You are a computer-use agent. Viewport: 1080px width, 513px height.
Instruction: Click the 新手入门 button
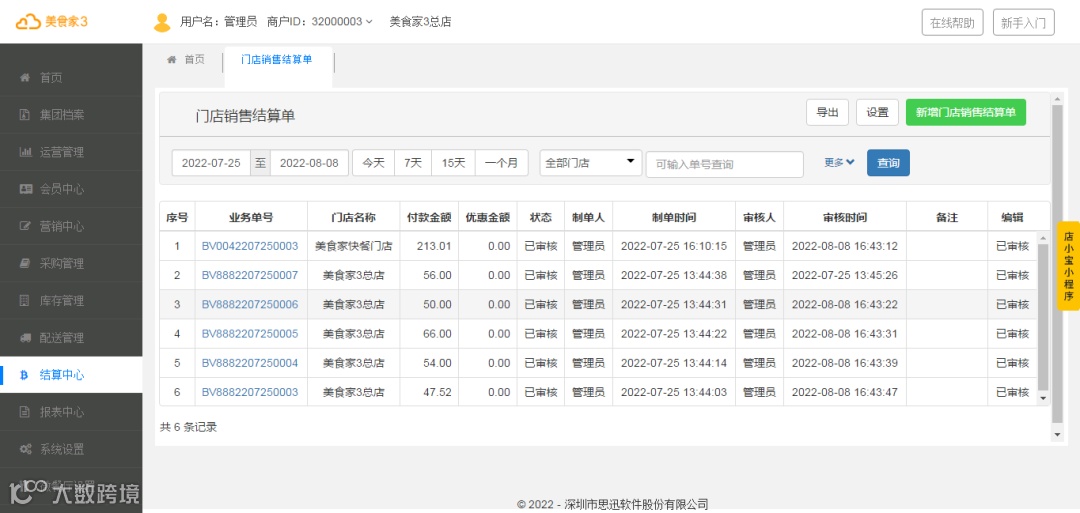[x=1024, y=23]
